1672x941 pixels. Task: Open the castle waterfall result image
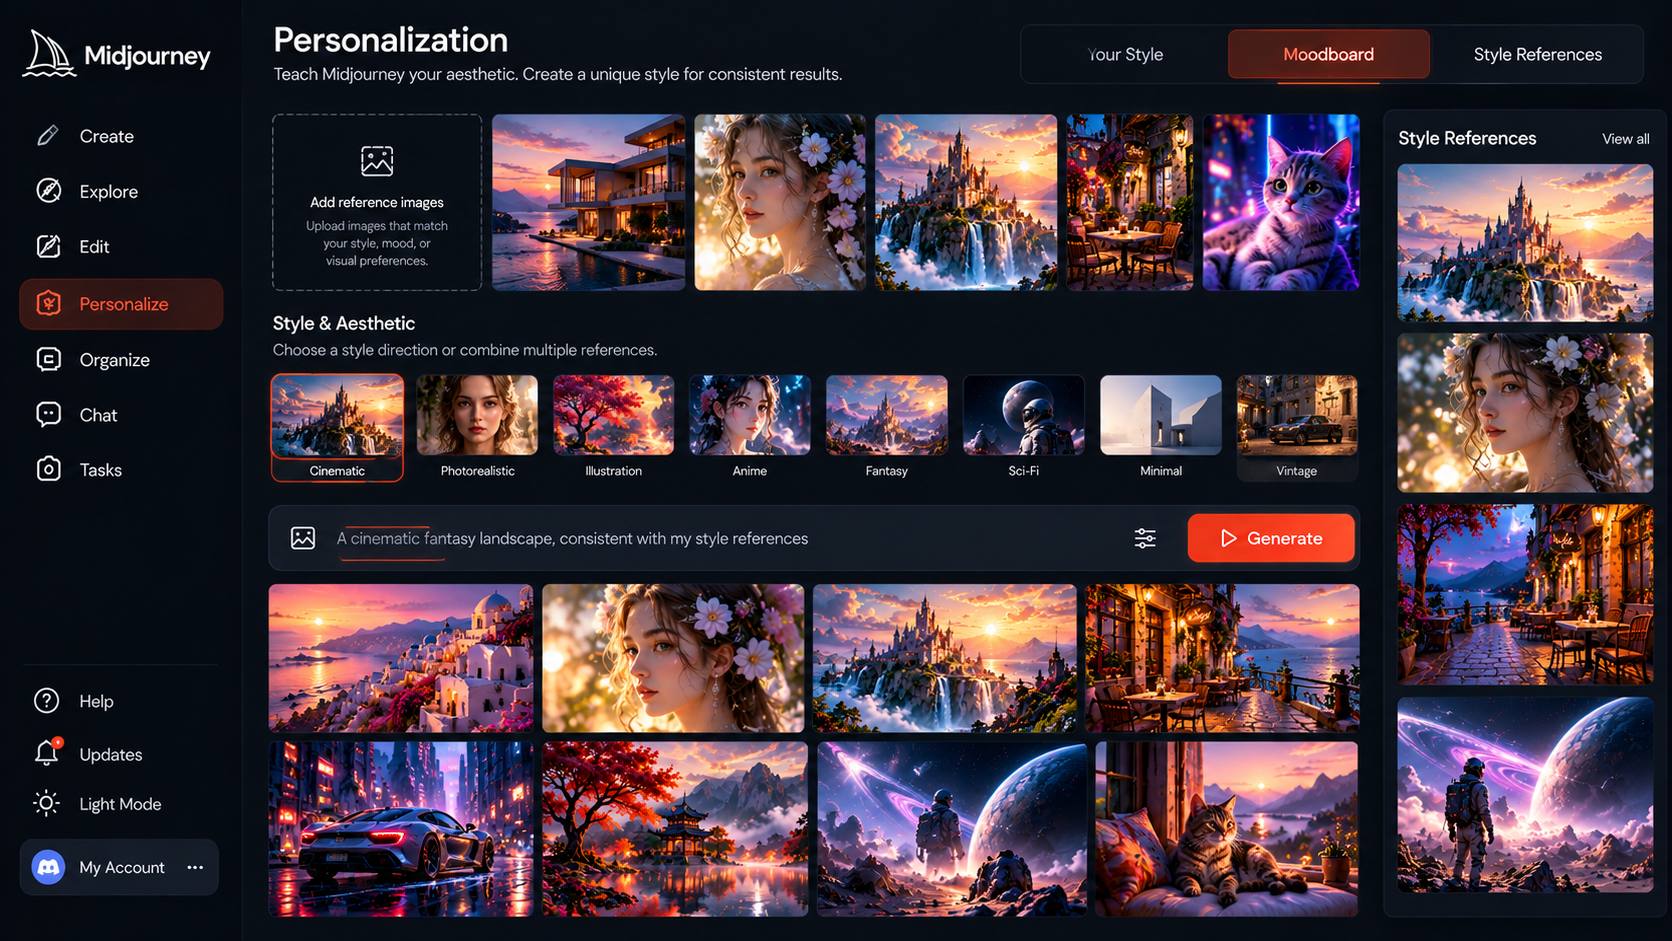click(945, 658)
